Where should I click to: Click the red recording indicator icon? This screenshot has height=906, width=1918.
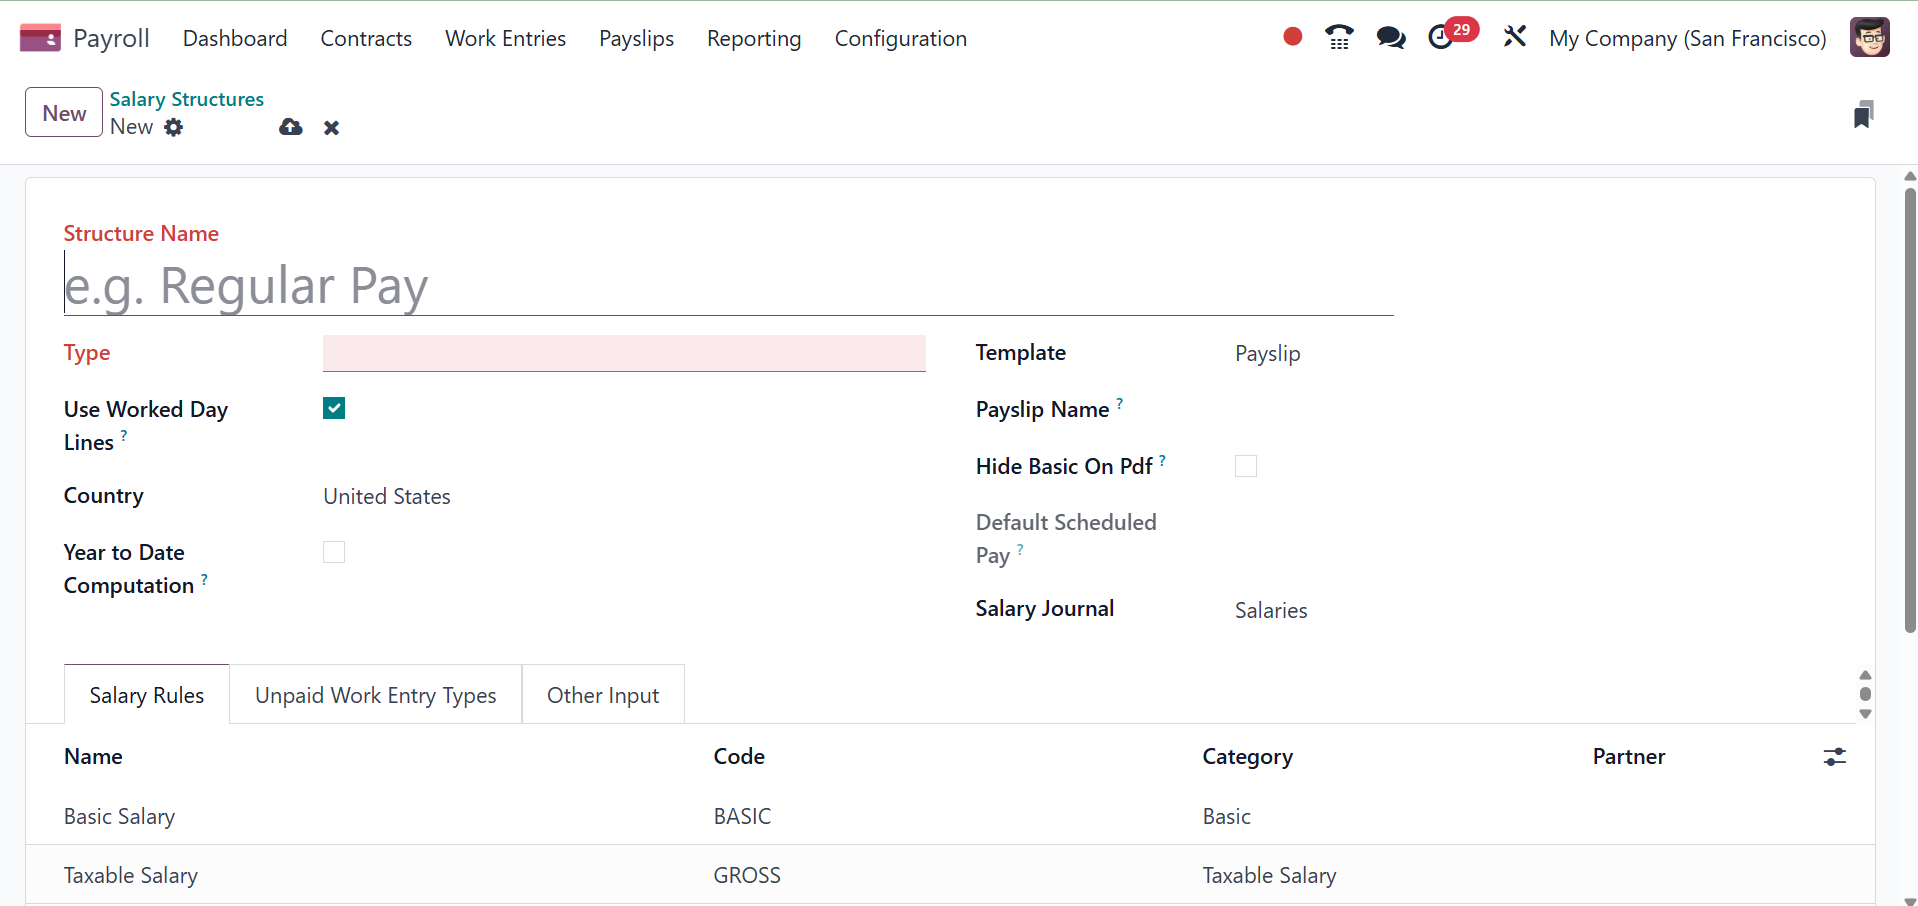[x=1292, y=37]
